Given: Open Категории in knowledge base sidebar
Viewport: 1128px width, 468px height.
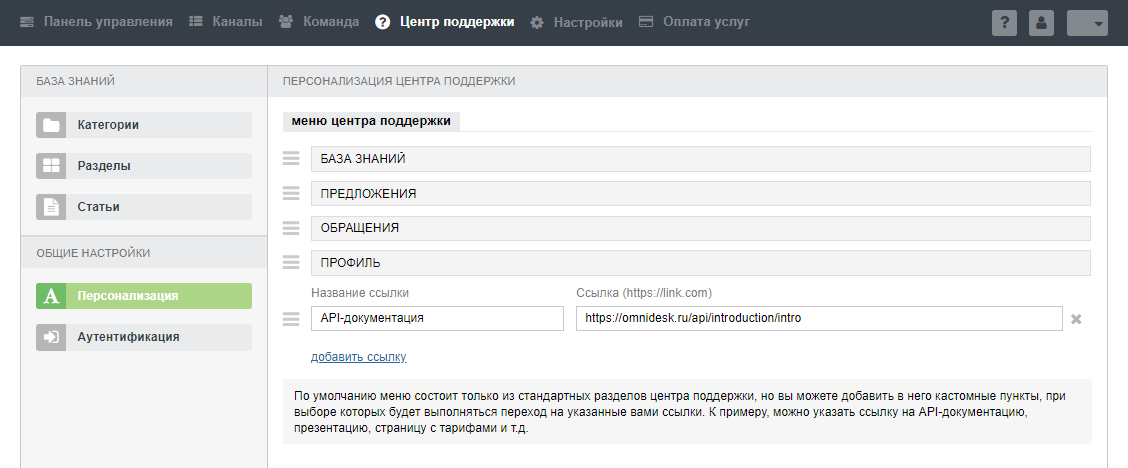Looking at the screenshot, I should [x=144, y=125].
